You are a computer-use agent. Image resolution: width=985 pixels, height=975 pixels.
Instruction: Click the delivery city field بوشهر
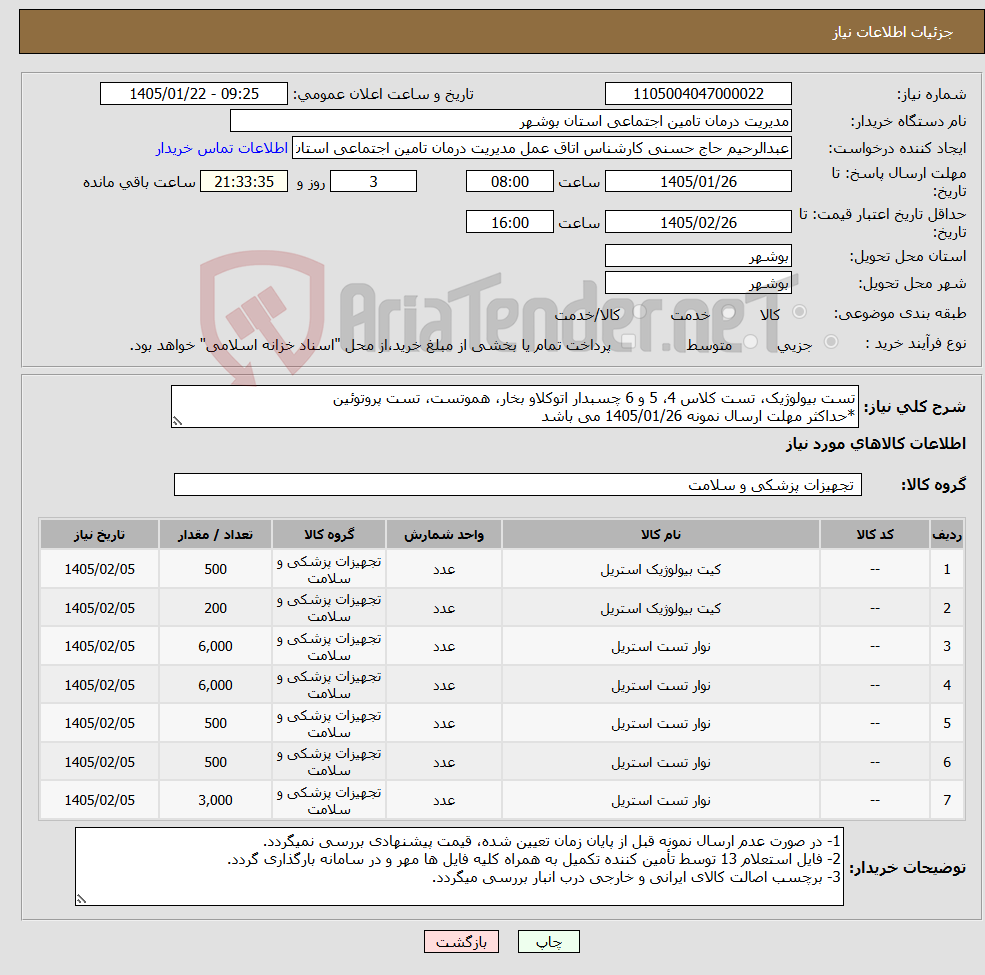pyautogui.click(x=698, y=283)
